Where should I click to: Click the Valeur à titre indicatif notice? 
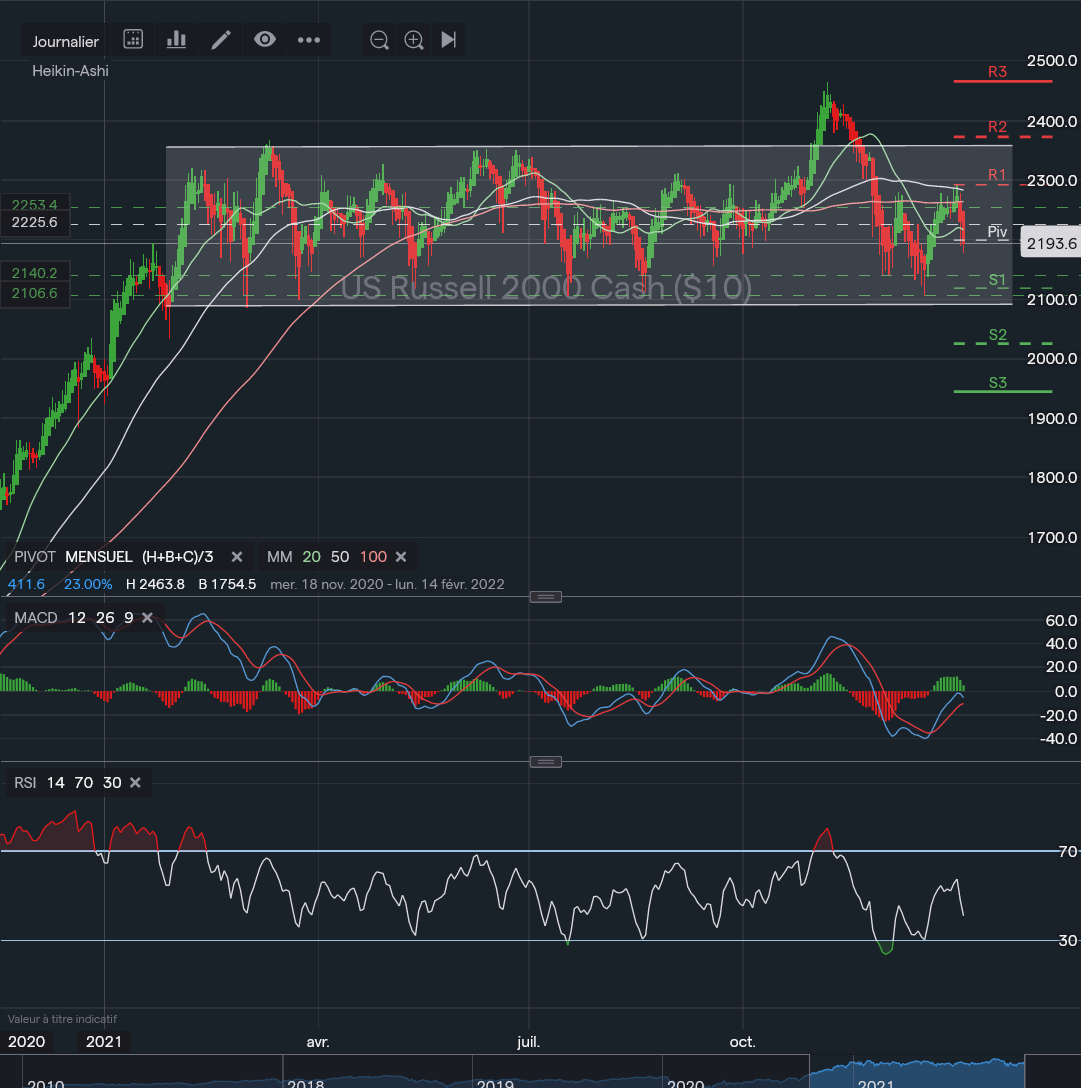pyautogui.click(x=62, y=1019)
